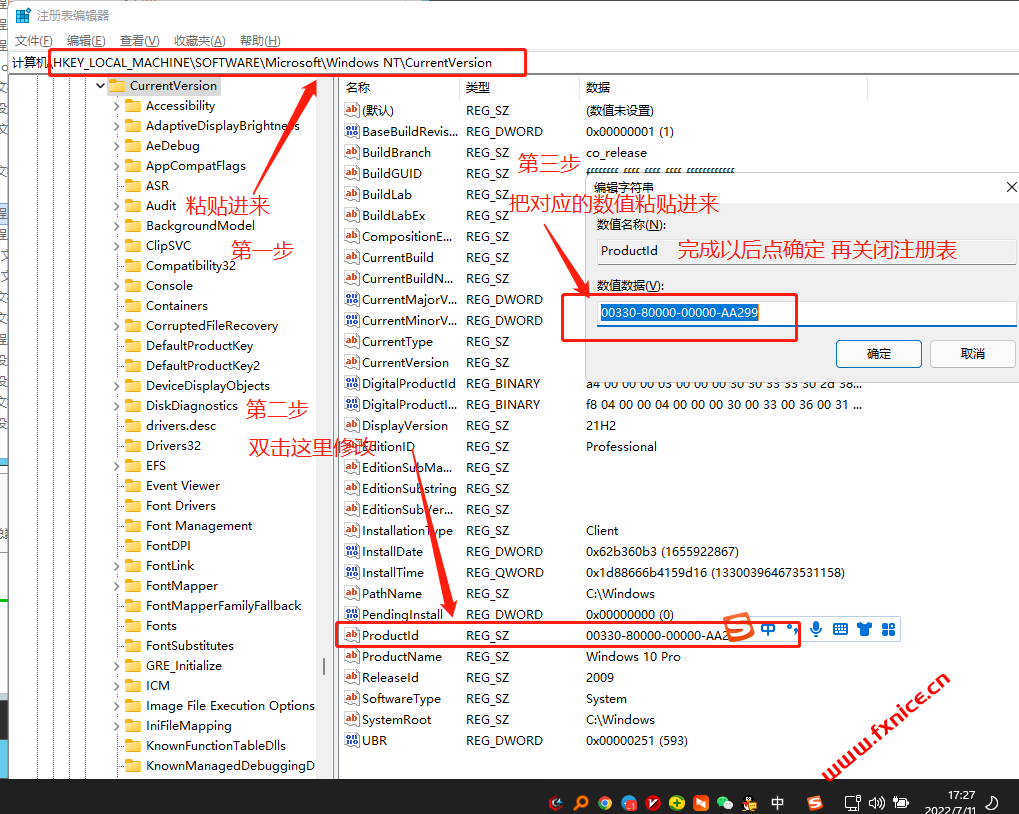
Task: Expand the AppCompatFlags key
Action: tap(116, 166)
